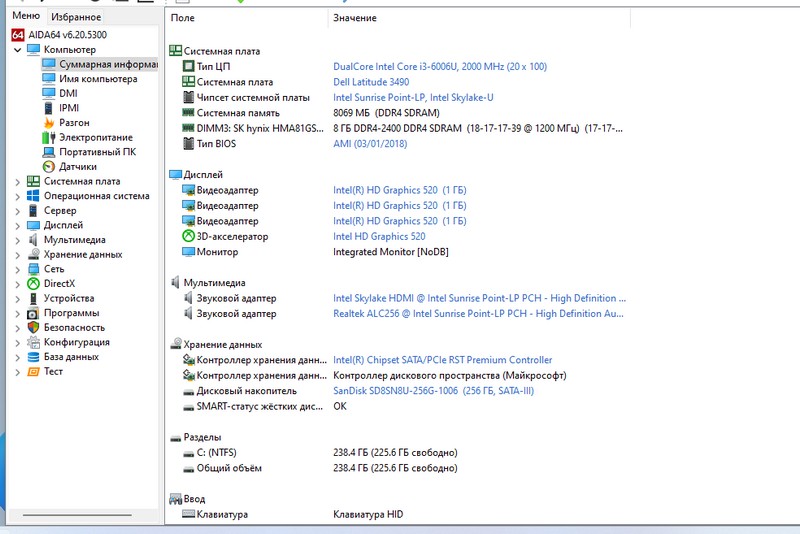The width and height of the screenshot is (800, 534).
Task: Click the Значение column header
Action: click(x=354, y=18)
